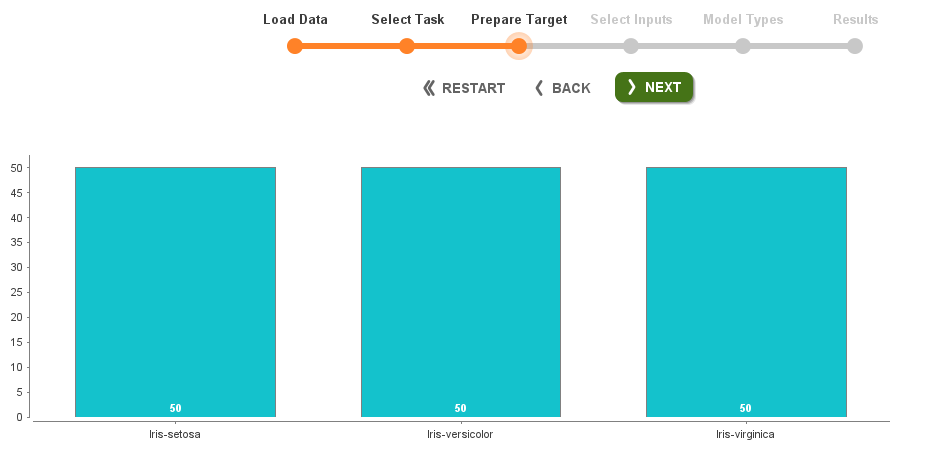Click the double-chevron Restart icon

click(x=429, y=88)
